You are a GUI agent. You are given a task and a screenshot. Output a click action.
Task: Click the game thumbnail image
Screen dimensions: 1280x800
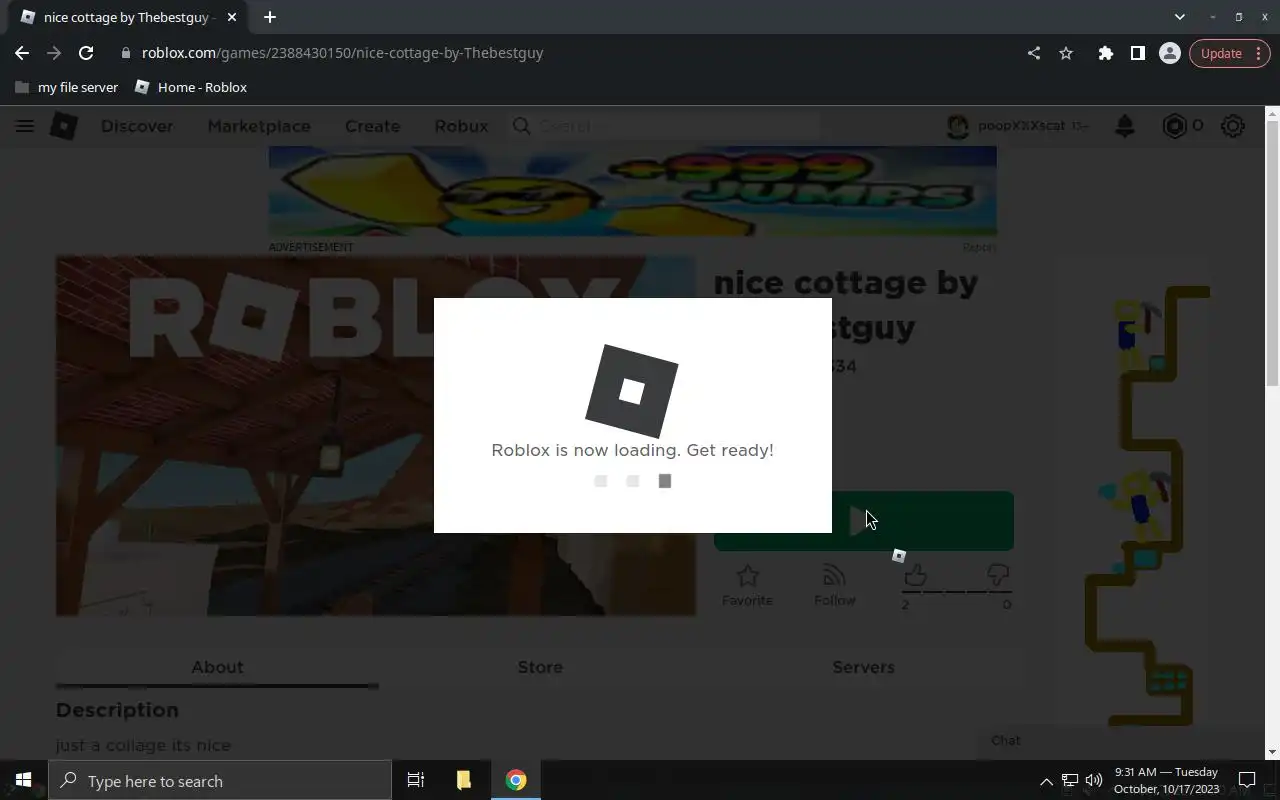click(375, 436)
